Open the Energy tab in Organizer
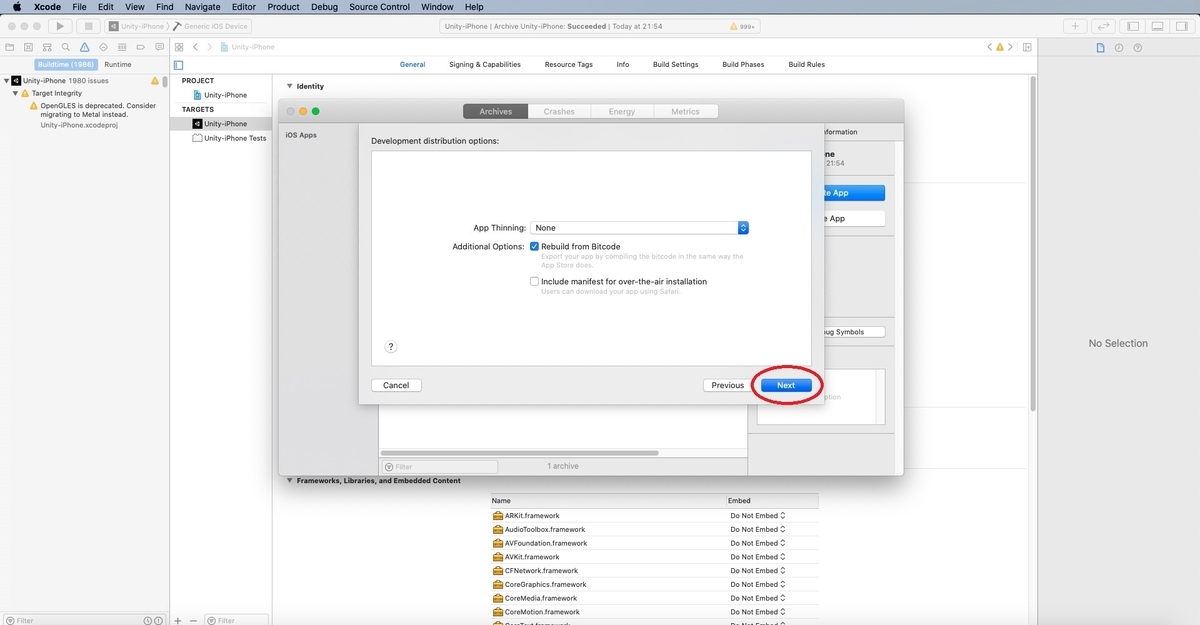This screenshot has width=1200, height=625. pyautogui.click(x=622, y=112)
